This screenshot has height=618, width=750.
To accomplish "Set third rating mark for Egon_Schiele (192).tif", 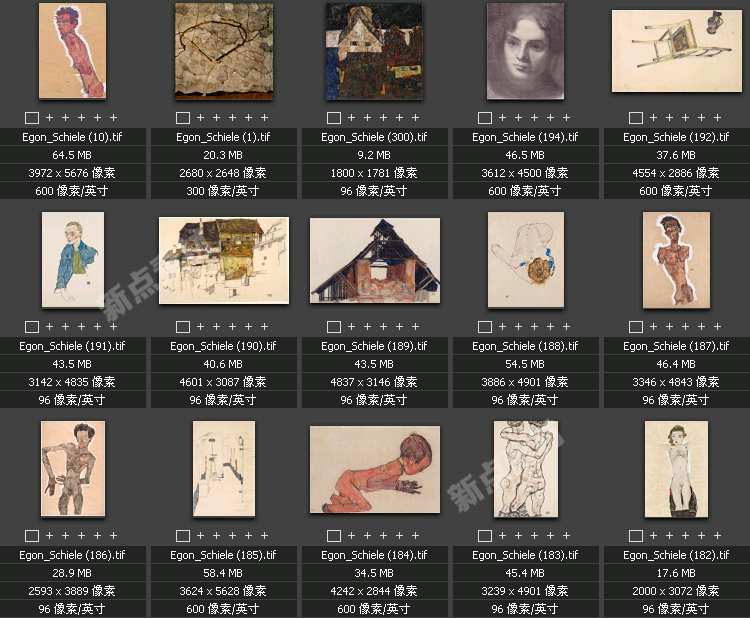I will click(x=685, y=118).
